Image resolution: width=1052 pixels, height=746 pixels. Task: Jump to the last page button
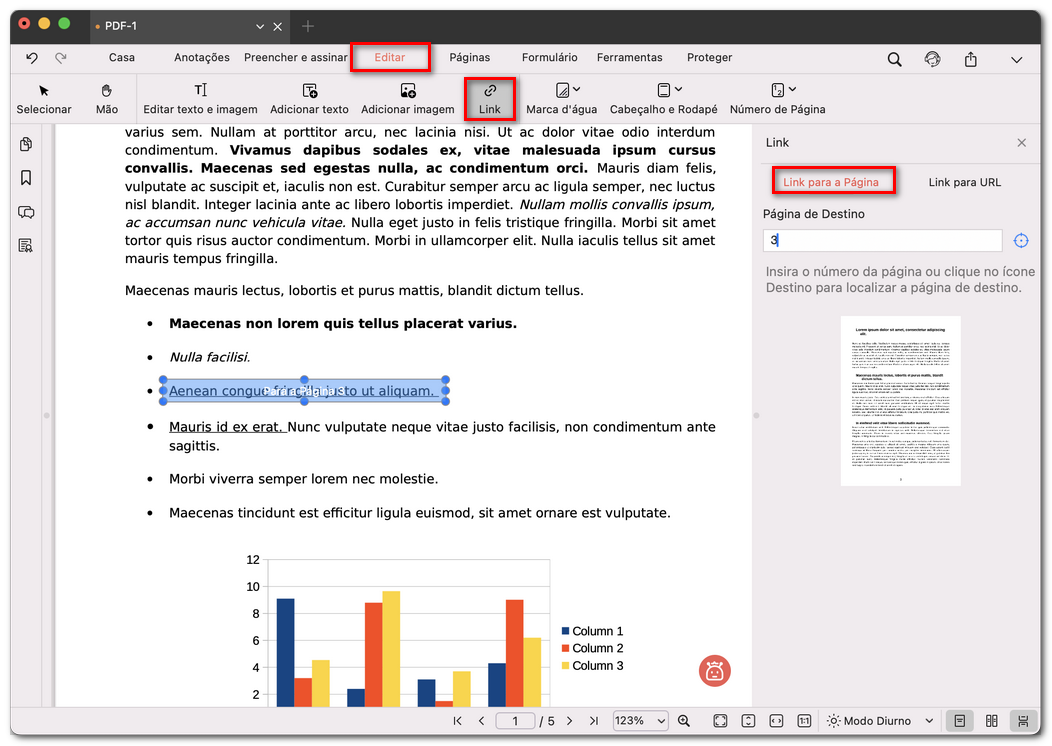tap(594, 721)
